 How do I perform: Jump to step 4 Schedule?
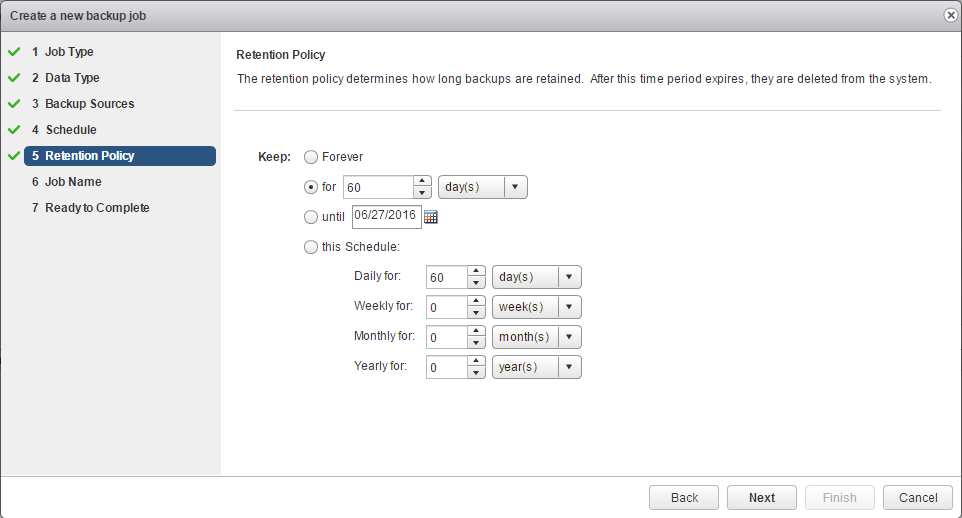pyautogui.click(x=70, y=130)
